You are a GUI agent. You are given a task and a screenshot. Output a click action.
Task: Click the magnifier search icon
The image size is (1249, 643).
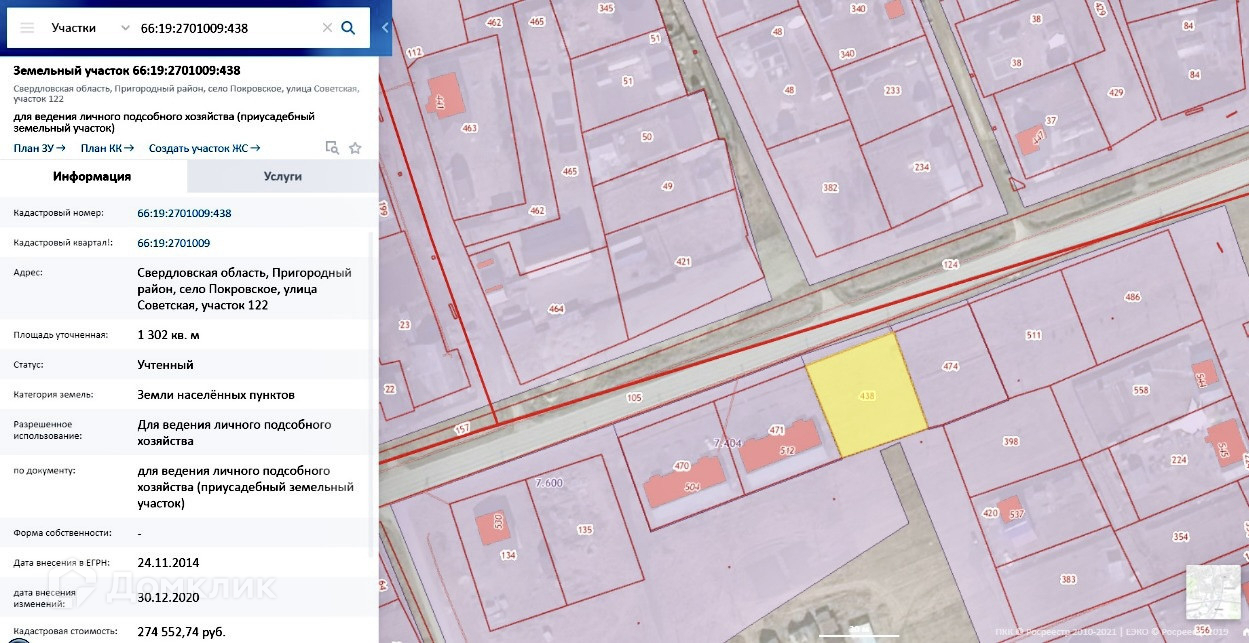coord(348,28)
